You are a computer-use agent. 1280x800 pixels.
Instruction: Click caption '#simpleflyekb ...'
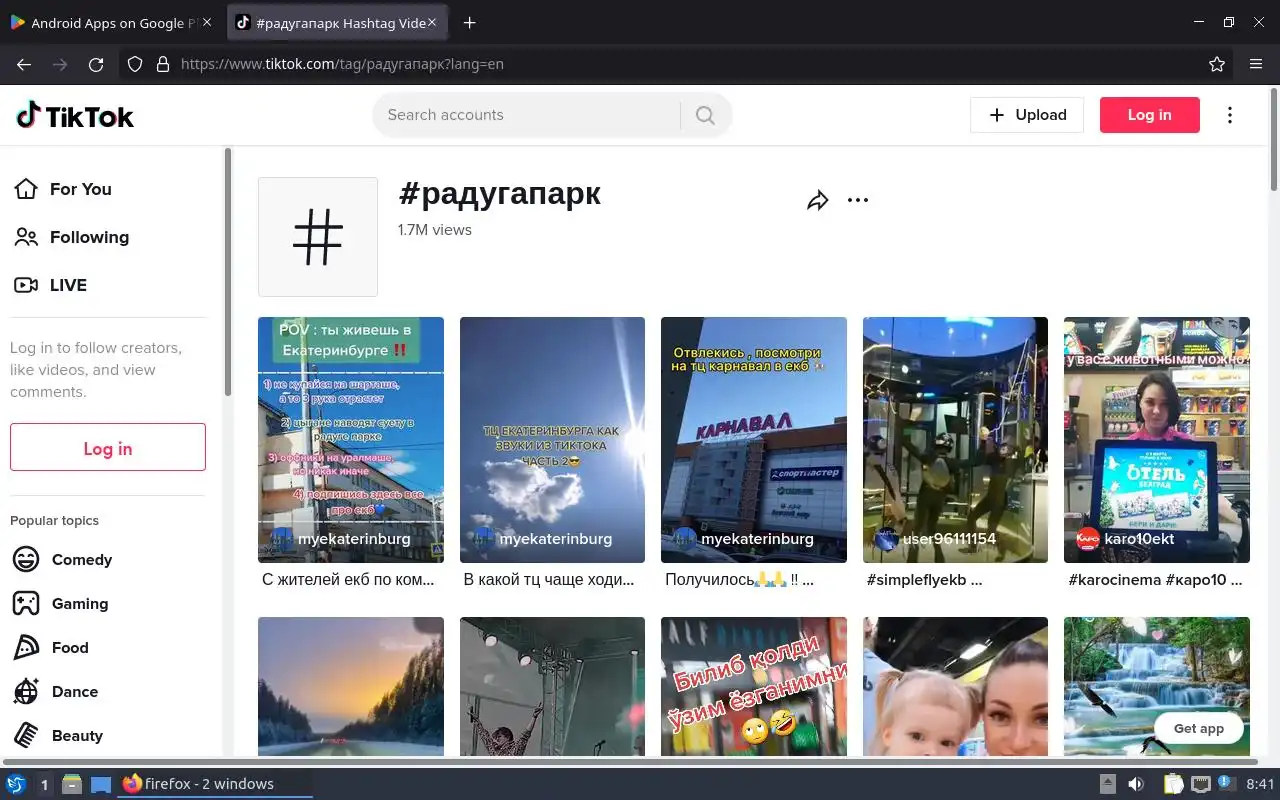coord(924,580)
